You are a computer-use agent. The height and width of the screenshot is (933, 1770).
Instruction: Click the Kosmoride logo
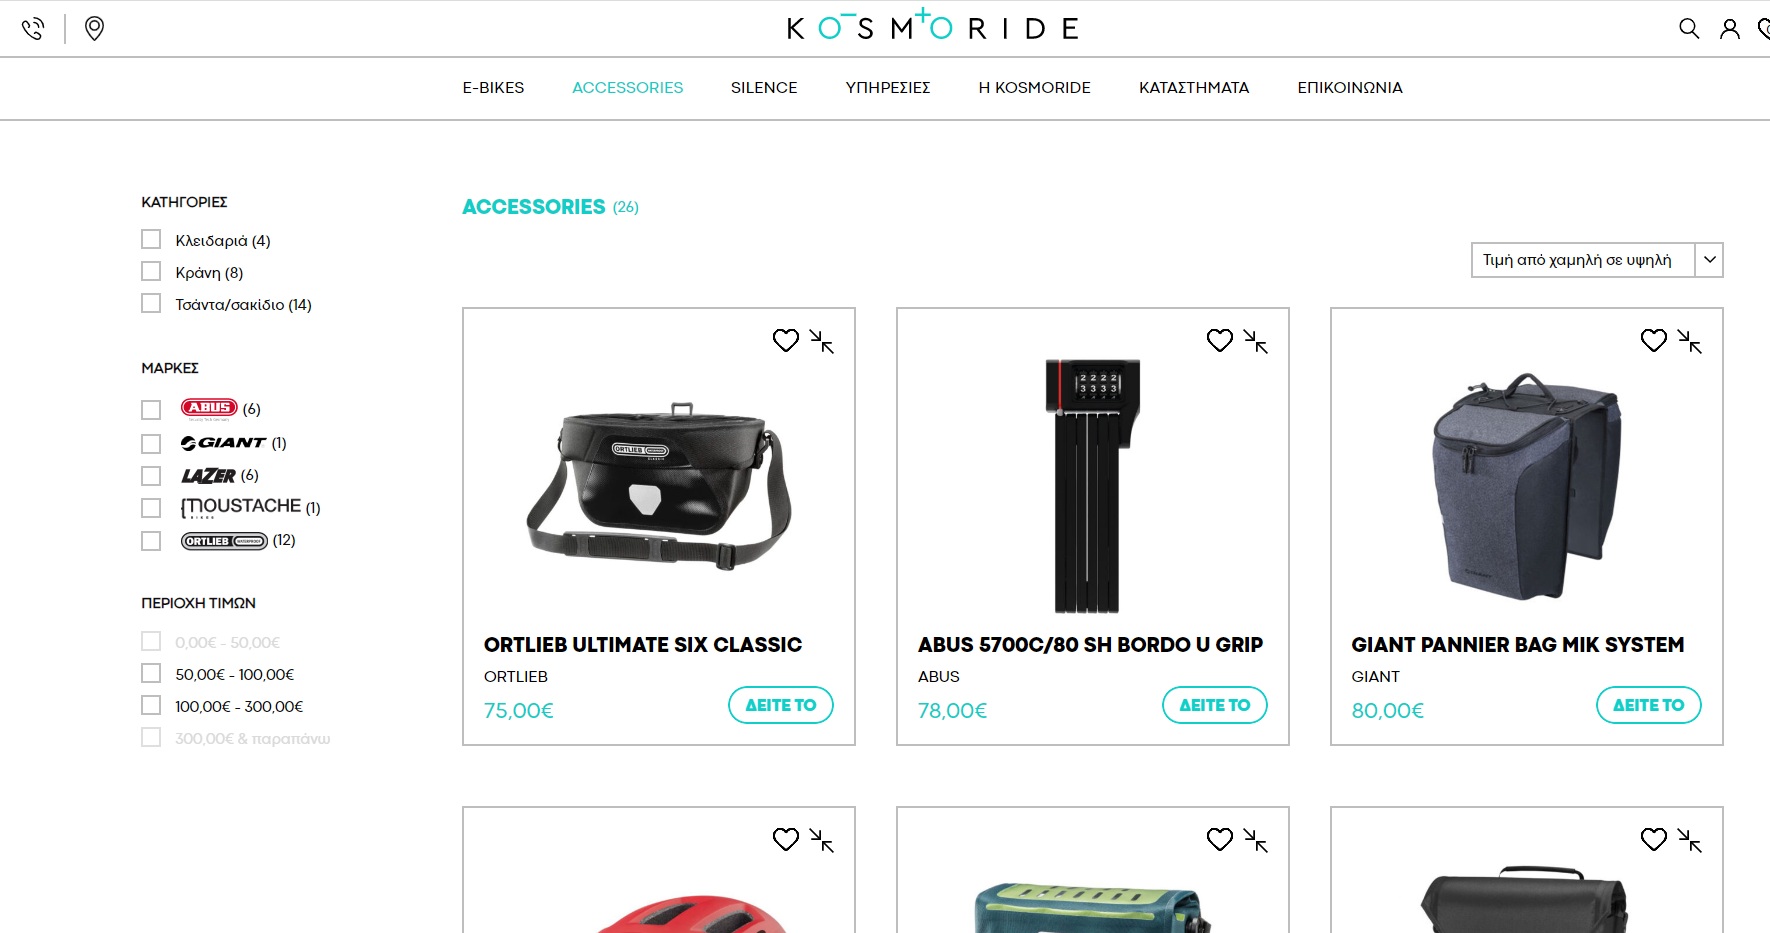933,26
